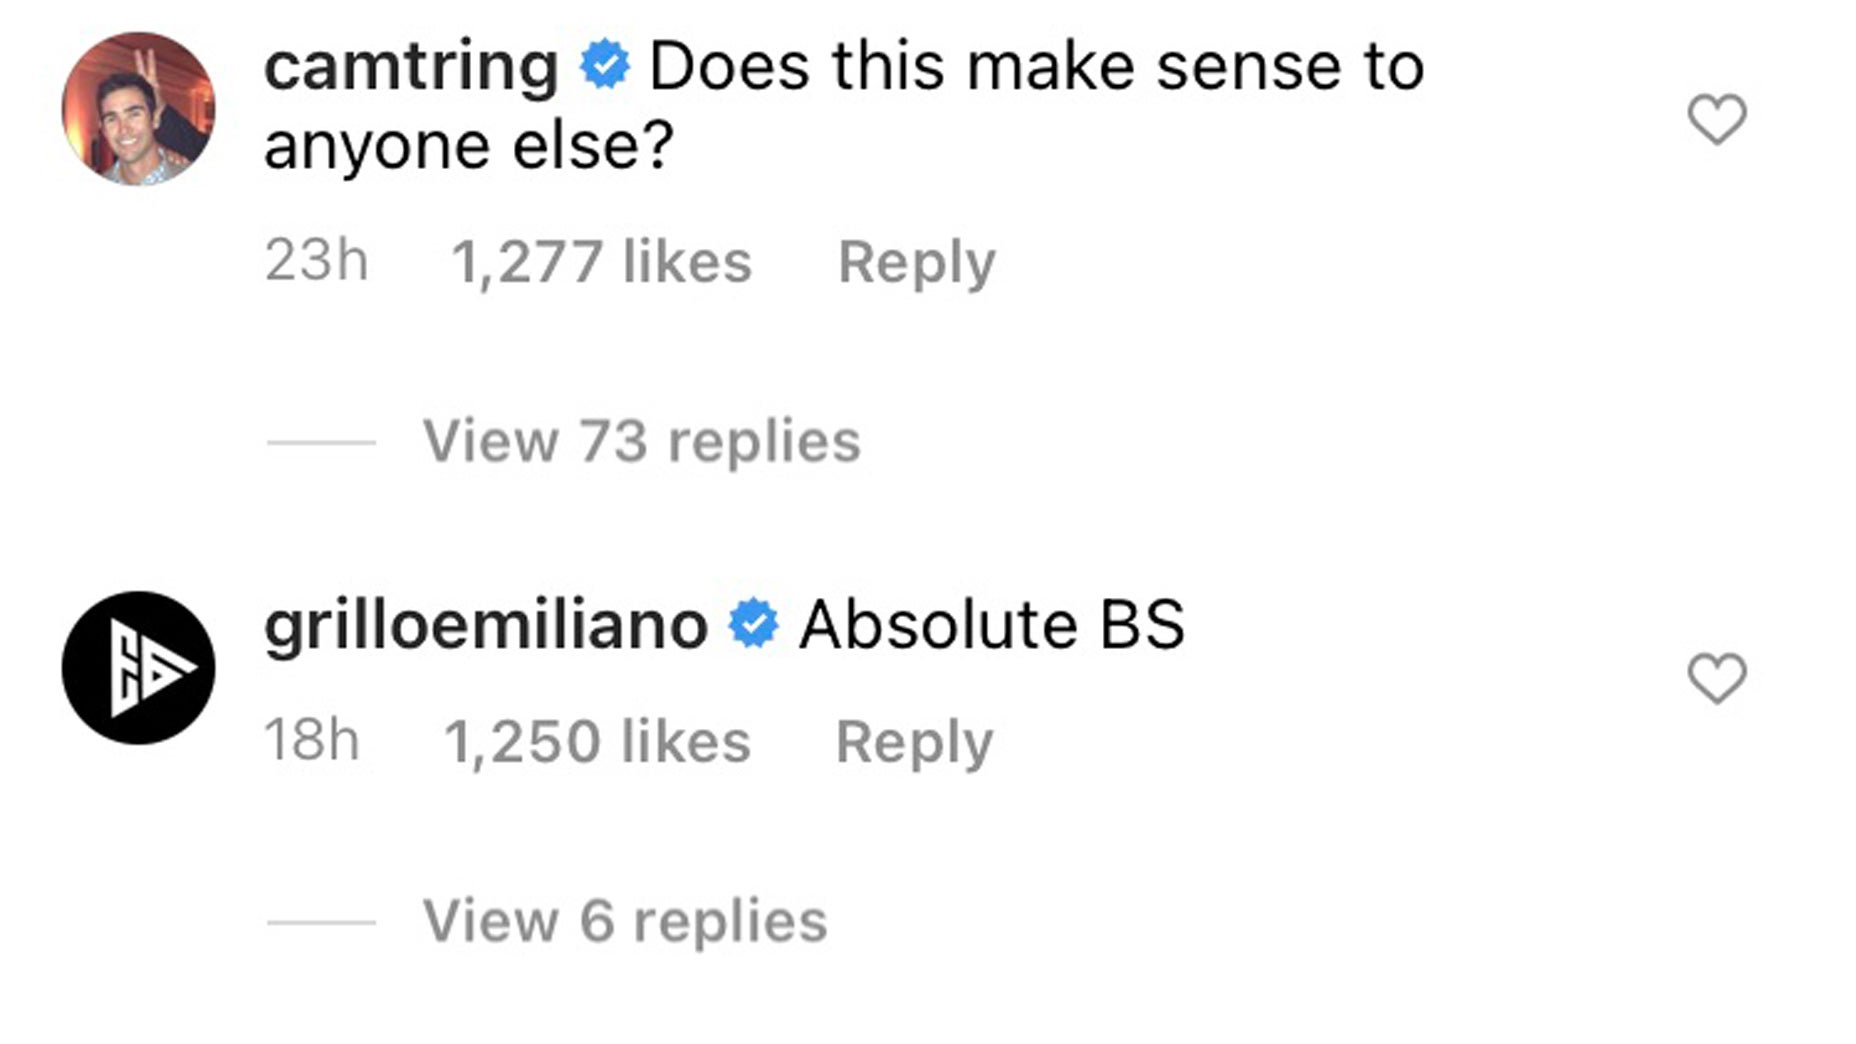The width and height of the screenshot is (1856, 1044).
Task: Click the verified badge next to camtring
Action: (605, 65)
